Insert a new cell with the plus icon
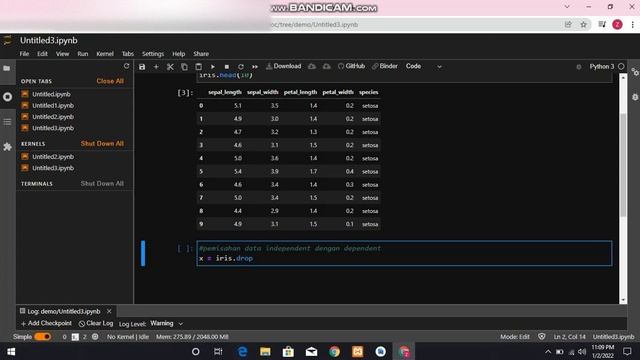 click(156, 67)
